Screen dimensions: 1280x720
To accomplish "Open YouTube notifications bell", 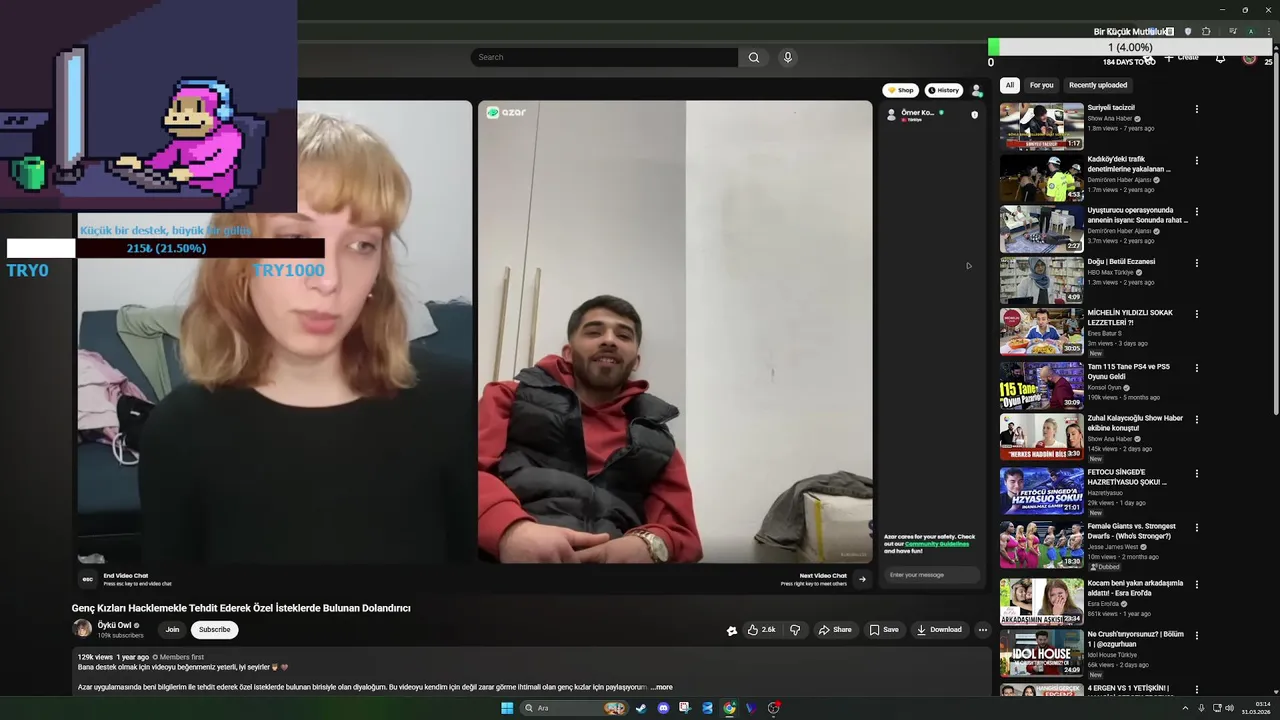I will click(x=1220, y=58).
